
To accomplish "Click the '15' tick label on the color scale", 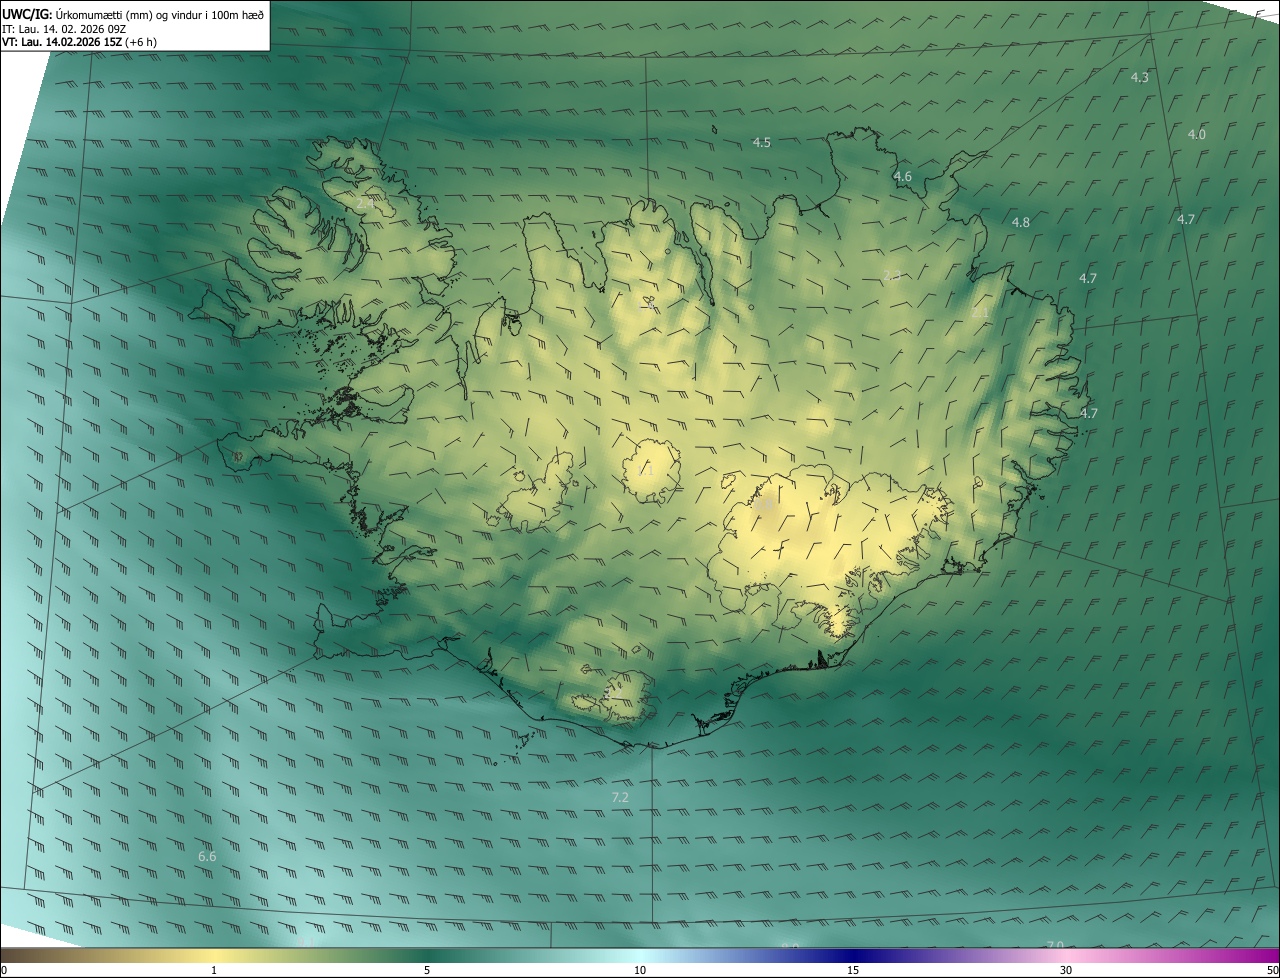I will tap(853, 970).
